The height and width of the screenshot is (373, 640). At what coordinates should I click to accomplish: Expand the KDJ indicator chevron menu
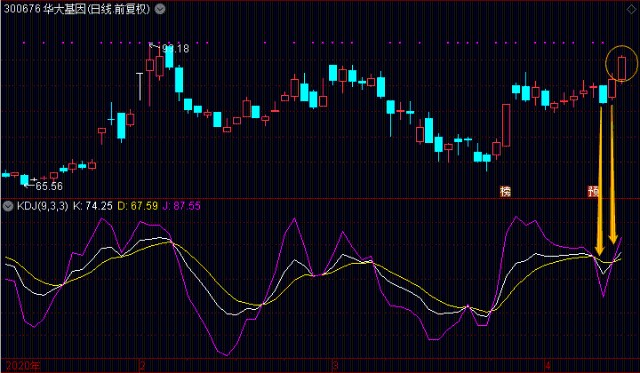[x=8, y=206]
